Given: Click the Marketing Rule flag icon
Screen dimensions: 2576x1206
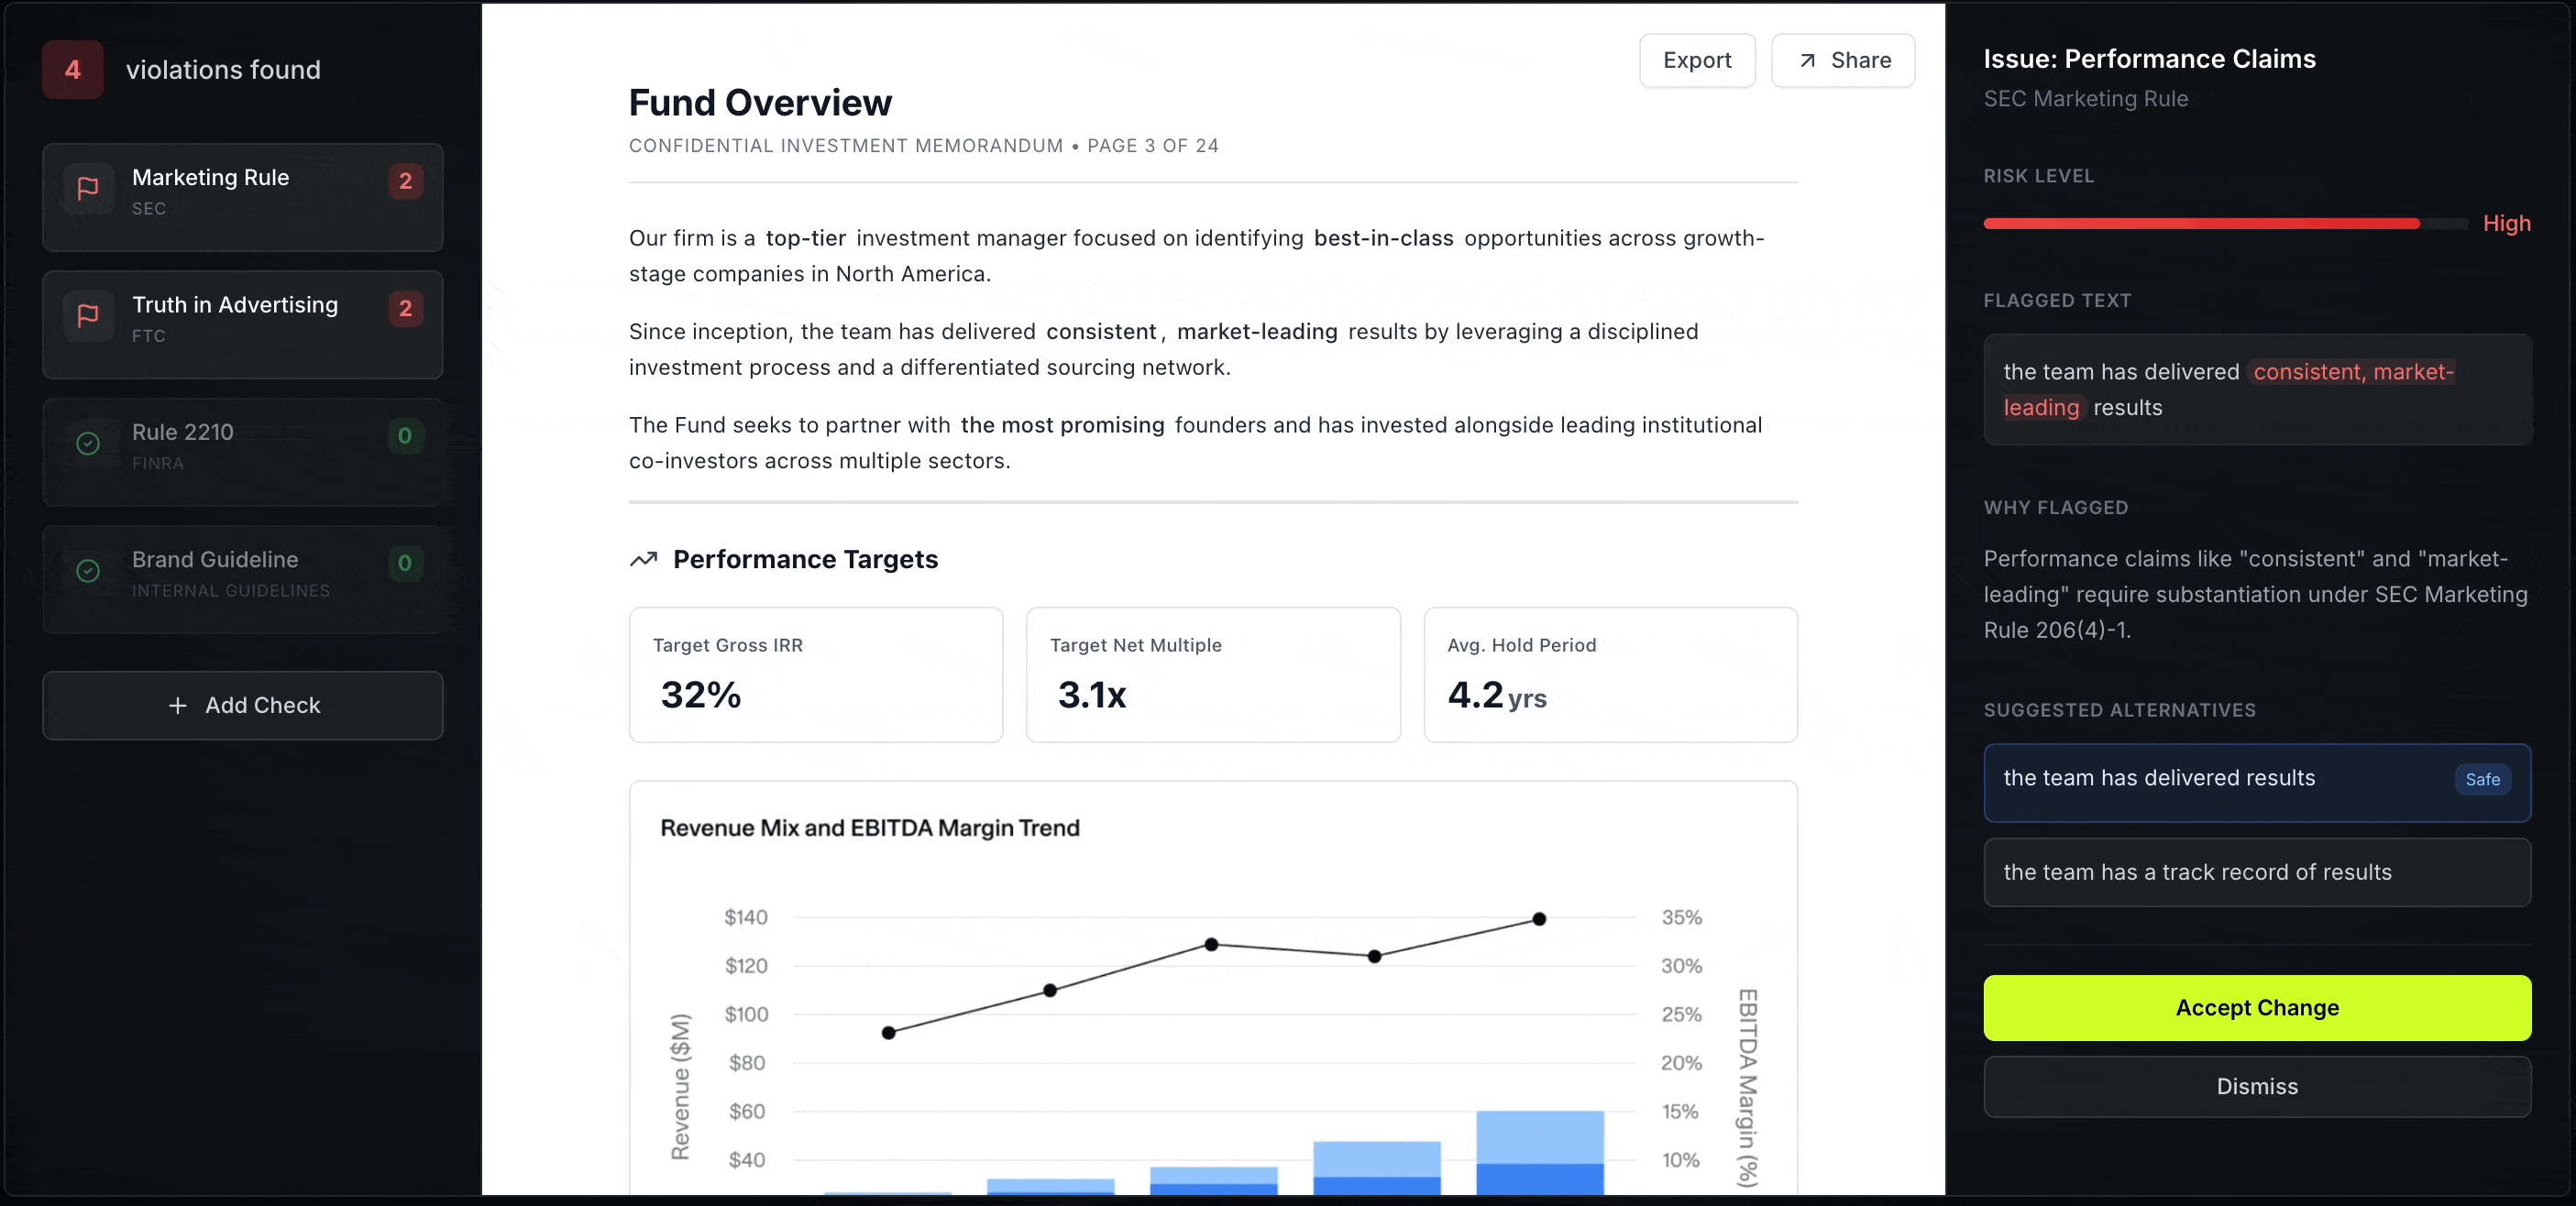Looking at the screenshot, I should pos(88,188).
